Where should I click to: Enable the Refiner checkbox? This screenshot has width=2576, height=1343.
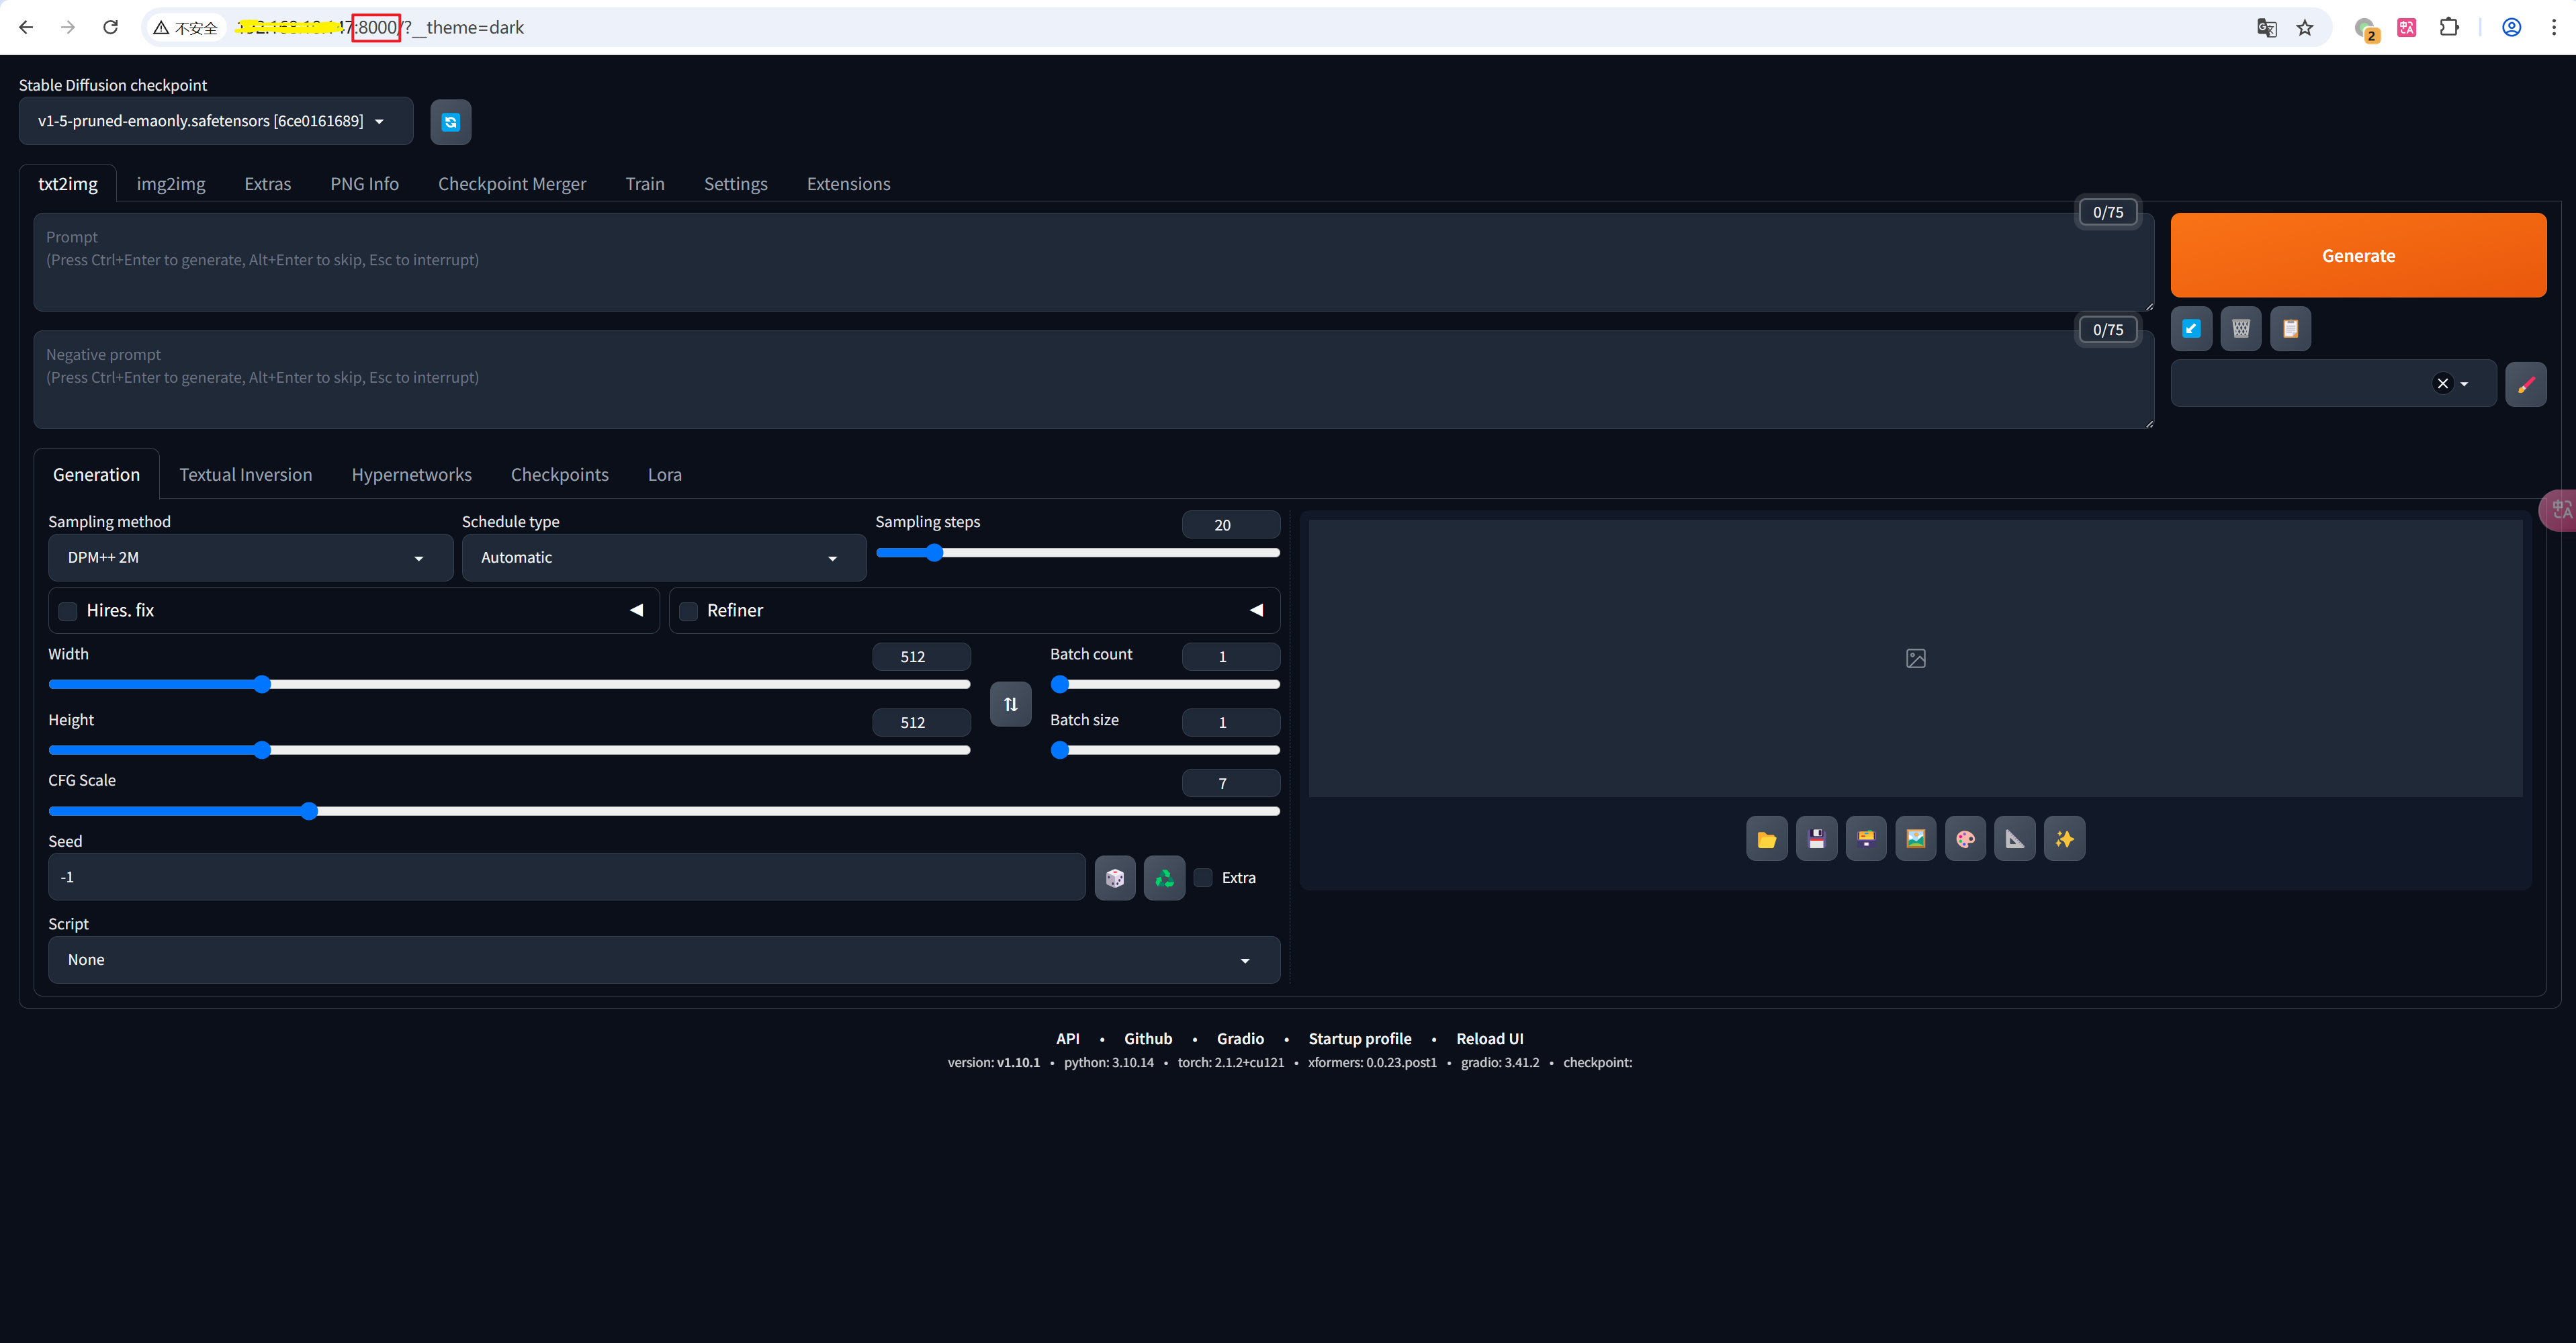688,611
